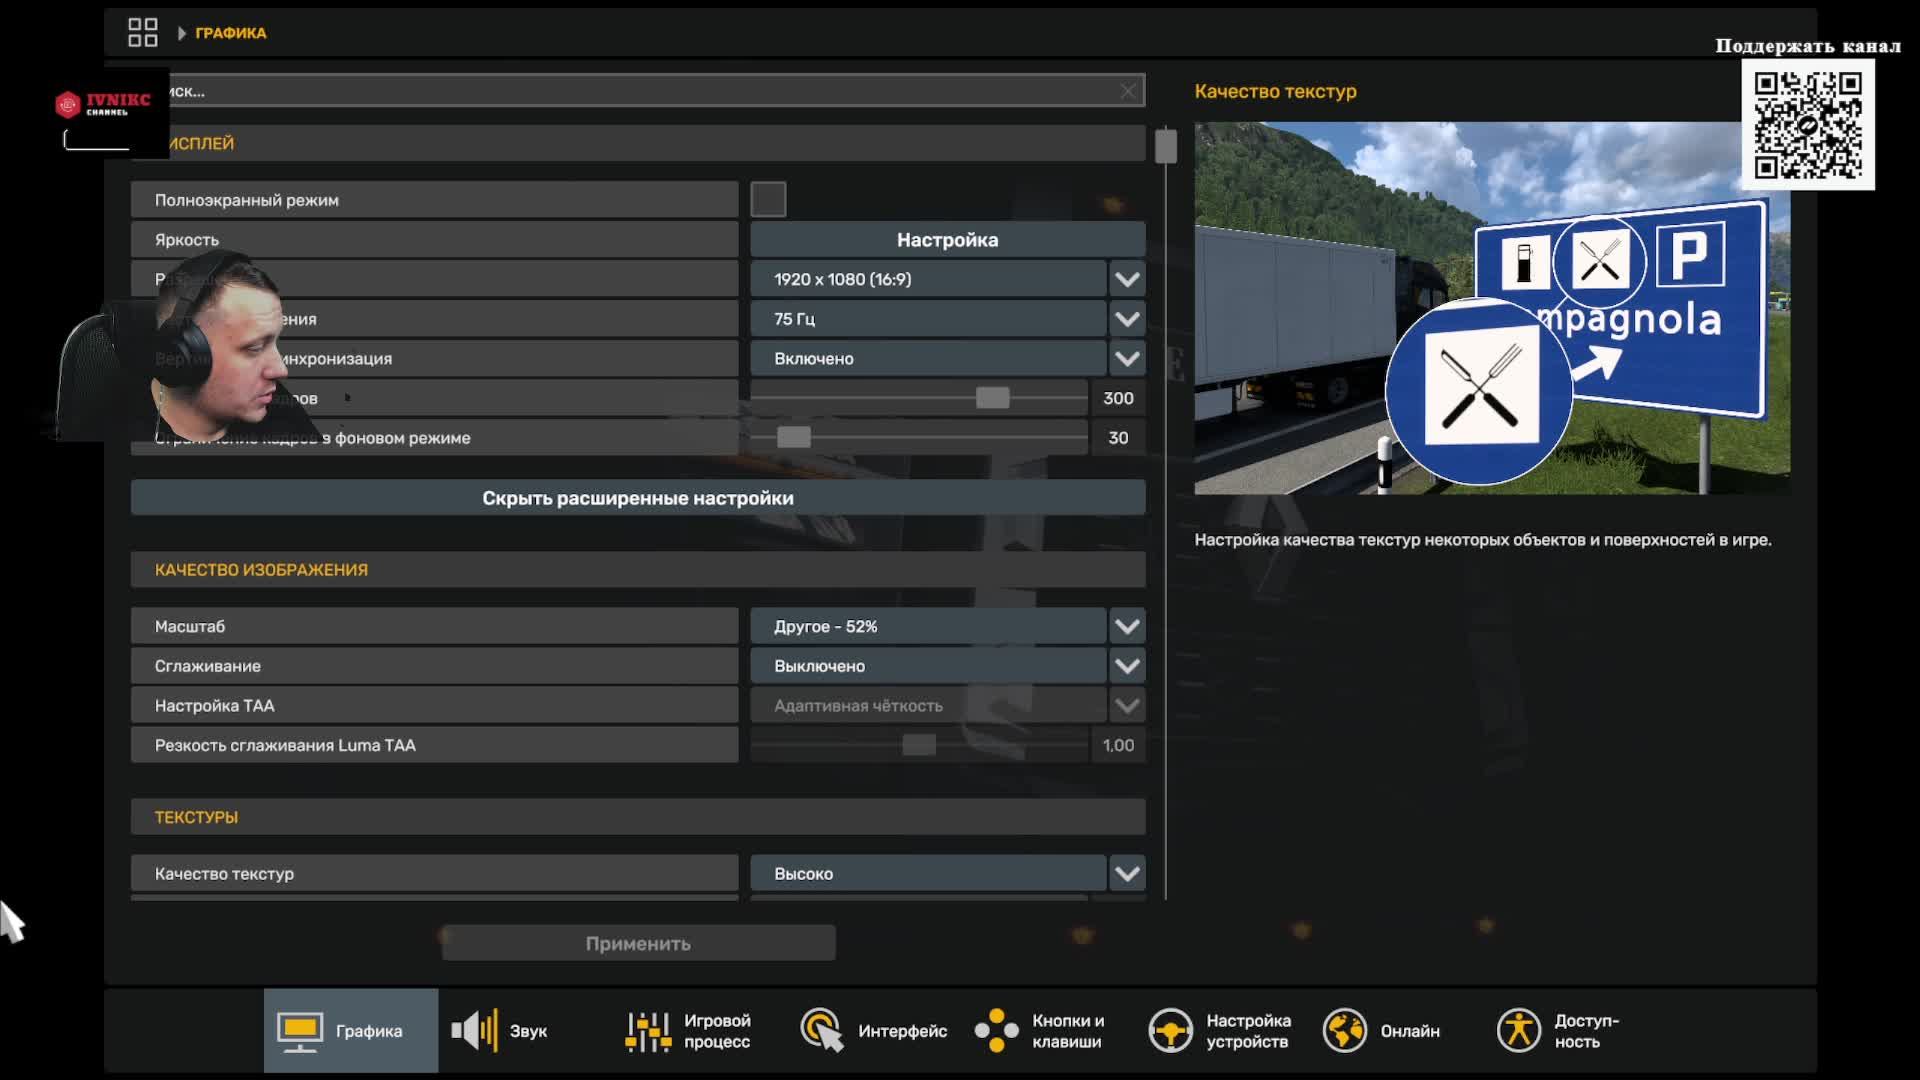The width and height of the screenshot is (1920, 1080).
Task: Clear the search field with the X
Action: point(1128,89)
